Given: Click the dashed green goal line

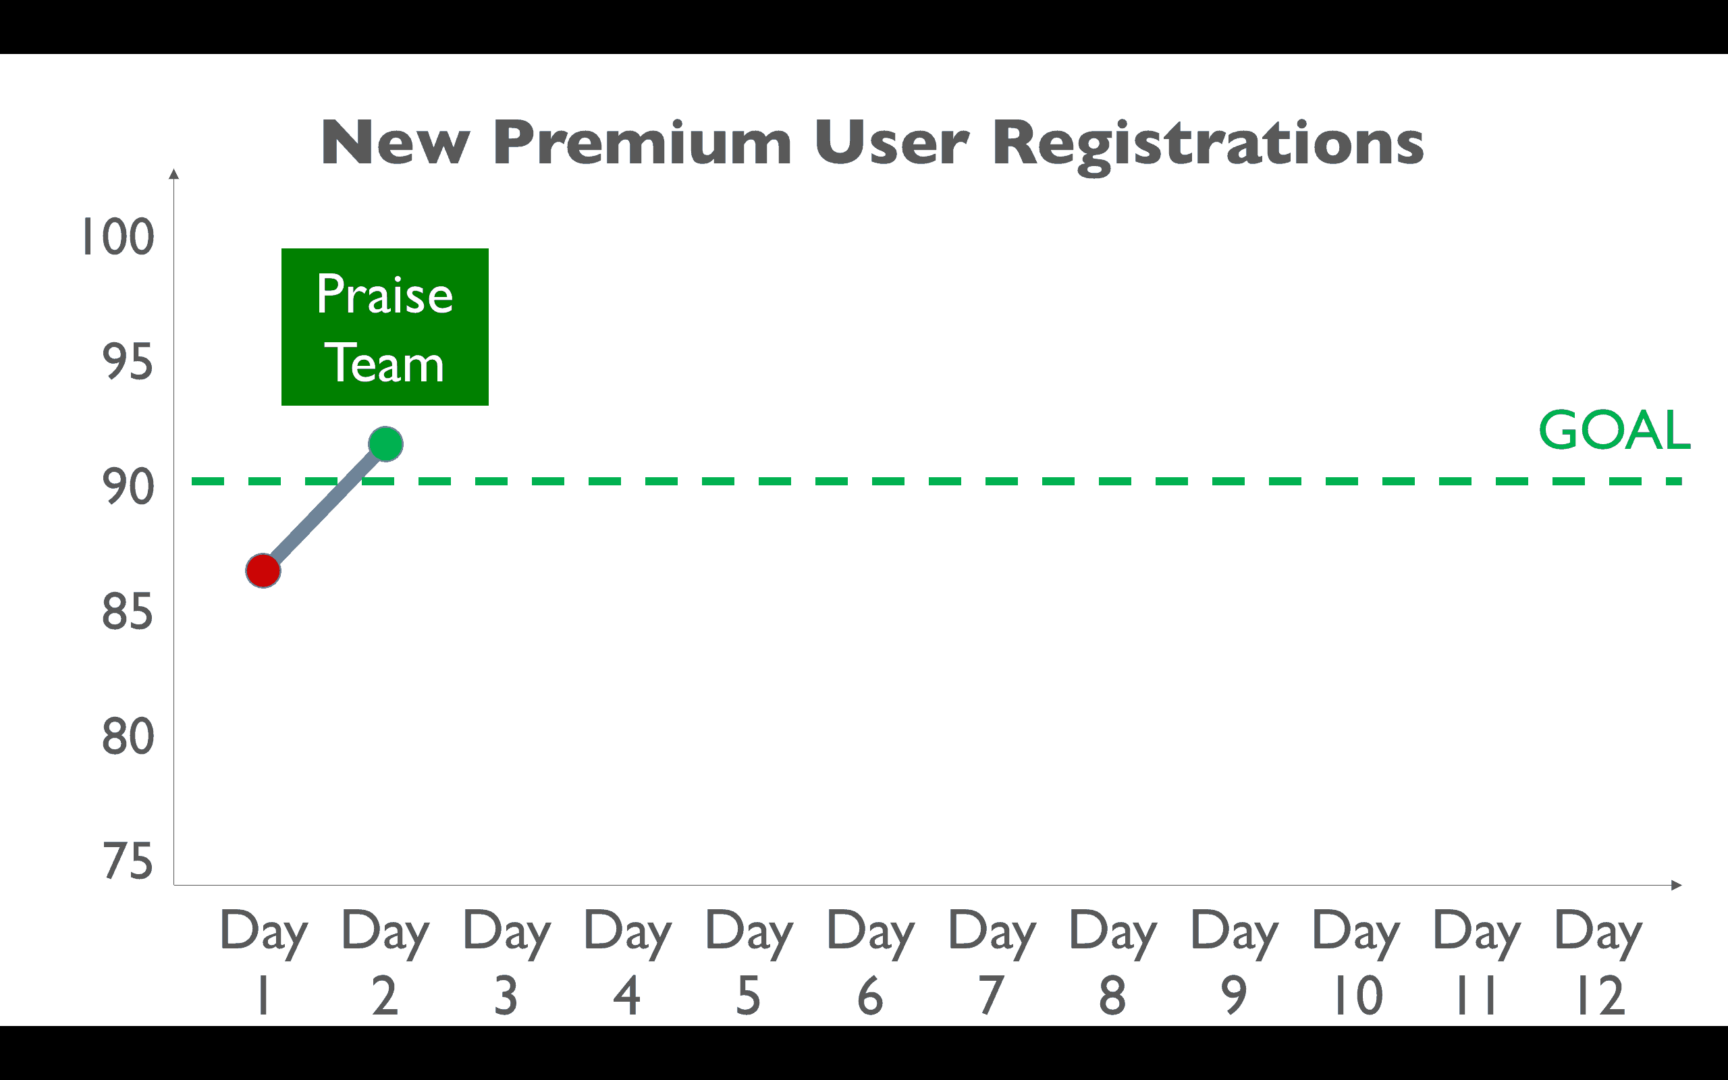Looking at the screenshot, I should pos(937,481).
